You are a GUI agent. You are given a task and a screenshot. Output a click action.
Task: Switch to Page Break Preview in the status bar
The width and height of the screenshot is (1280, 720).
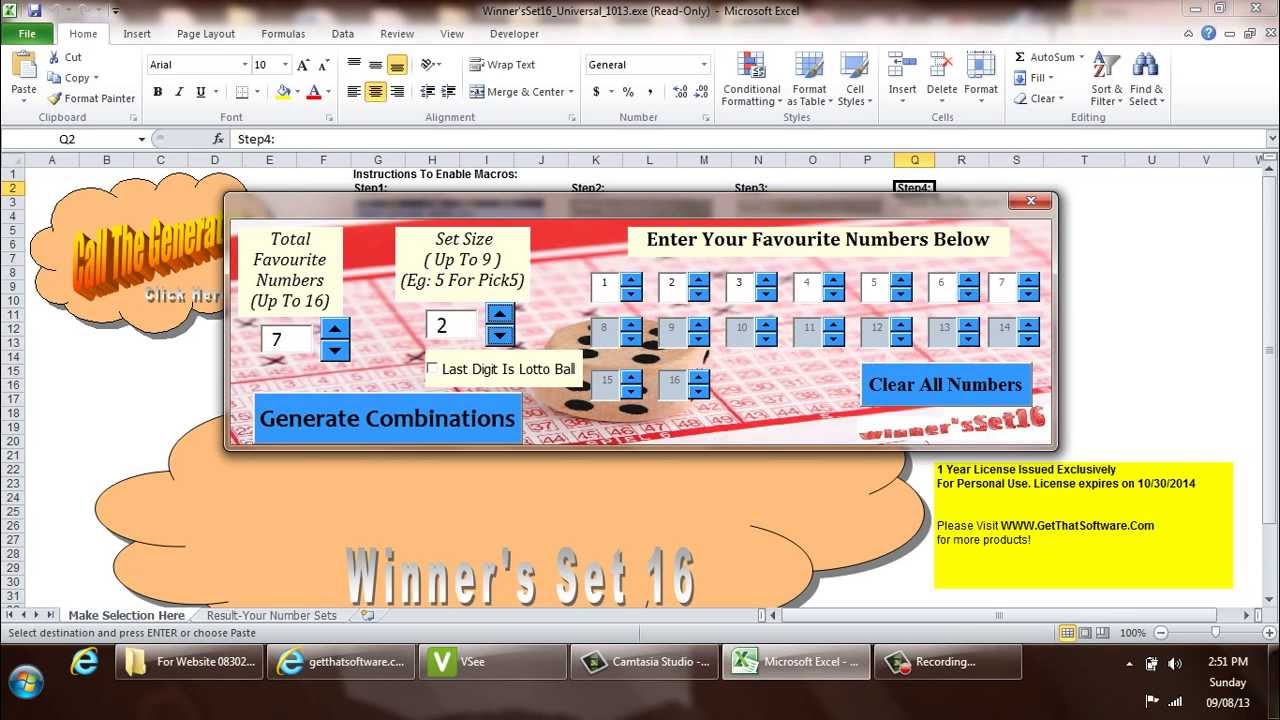click(x=1105, y=633)
